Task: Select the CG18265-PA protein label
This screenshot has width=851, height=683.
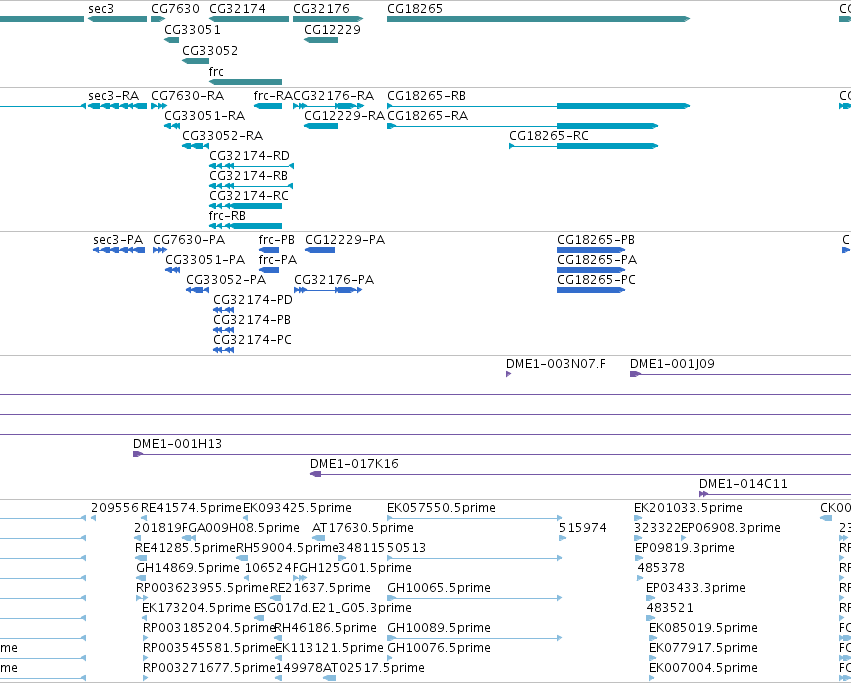Action: pyautogui.click(x=597, y=260)
